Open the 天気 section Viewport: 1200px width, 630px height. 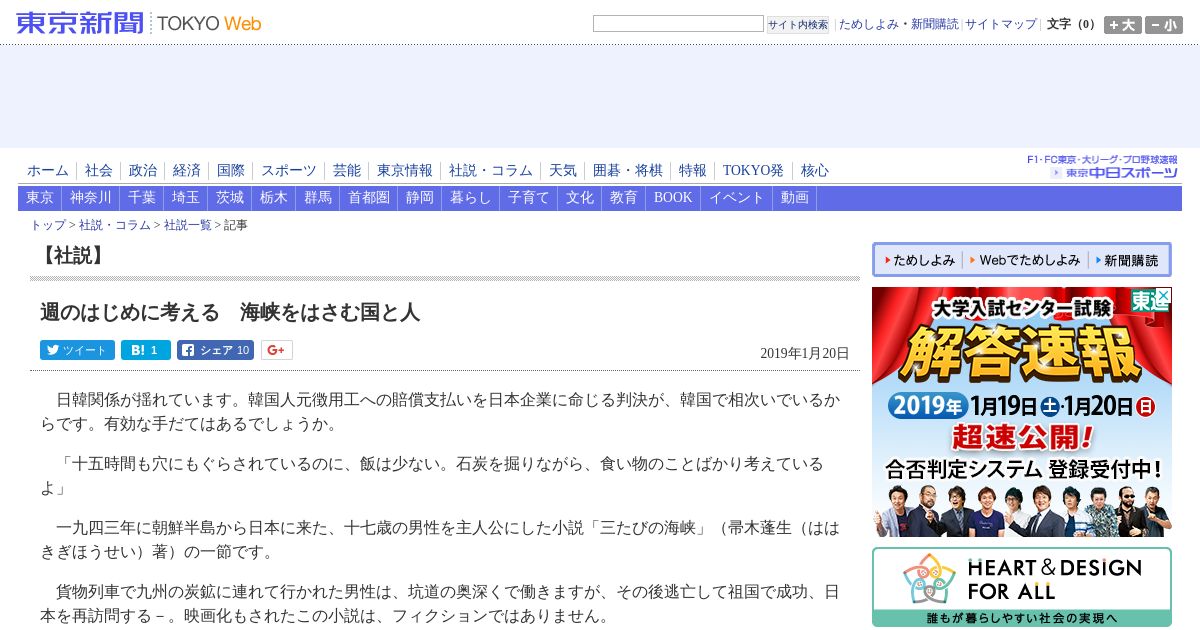pyautogui.click(x=563, y=171)
